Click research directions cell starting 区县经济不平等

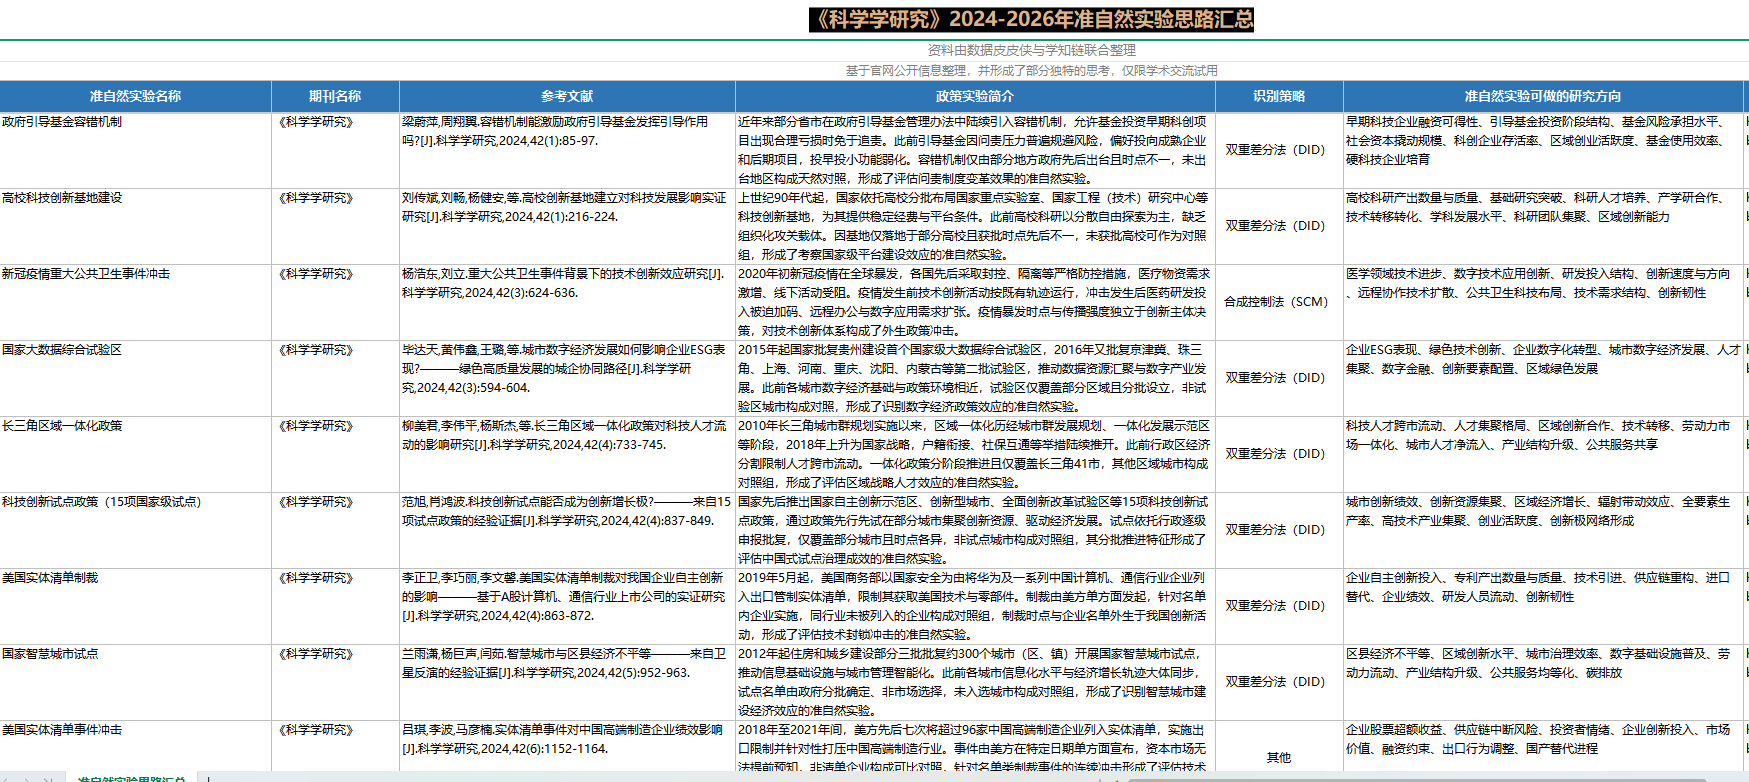pos(1543,682)
